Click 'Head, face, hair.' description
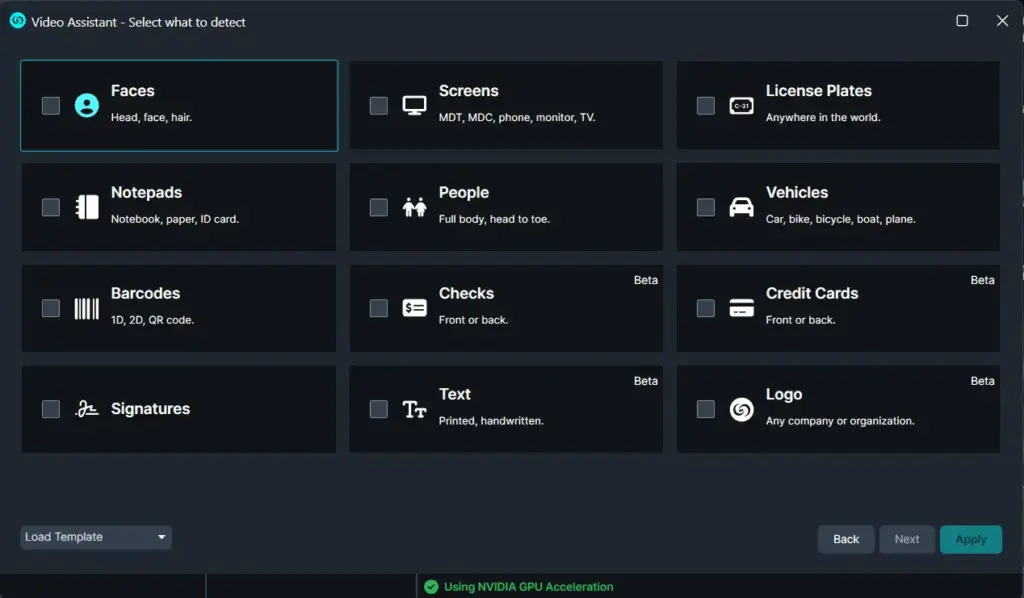Viewport: 1024px width, 598px height. [151, 118]
